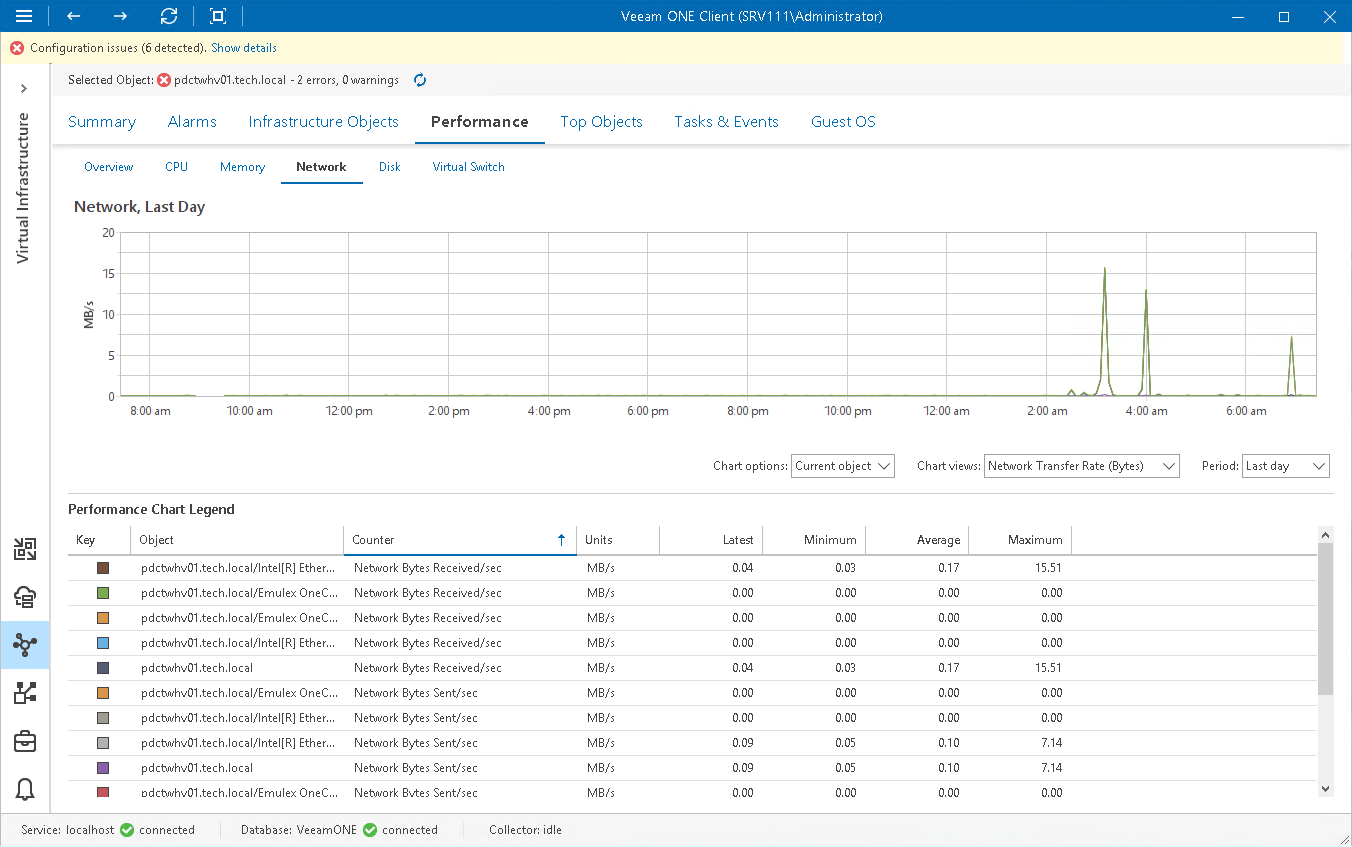The width and height of the screenshot is (1352, 847).
Task: Open Alarm Management via the bell icon
Action: 25,789
